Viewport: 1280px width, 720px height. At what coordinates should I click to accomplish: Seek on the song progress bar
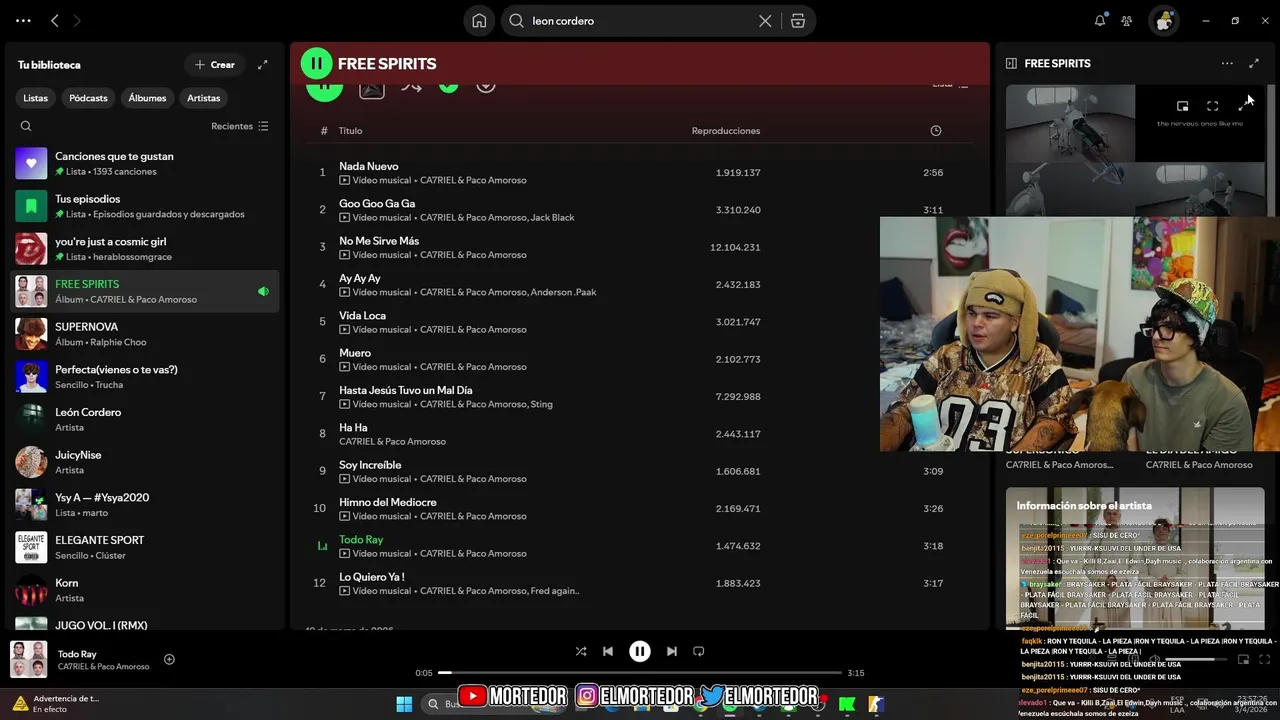[640, 673]
